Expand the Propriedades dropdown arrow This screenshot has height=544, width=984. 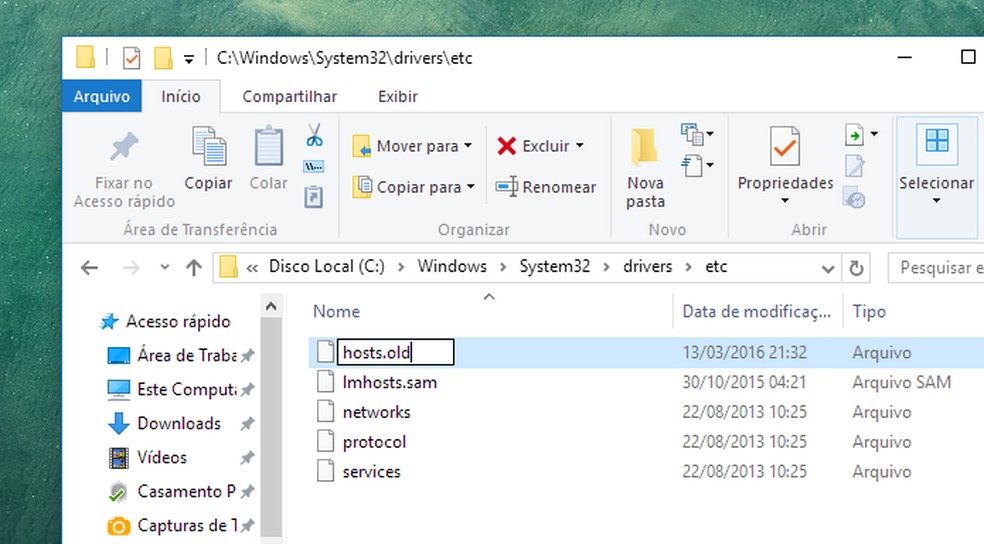785,201
